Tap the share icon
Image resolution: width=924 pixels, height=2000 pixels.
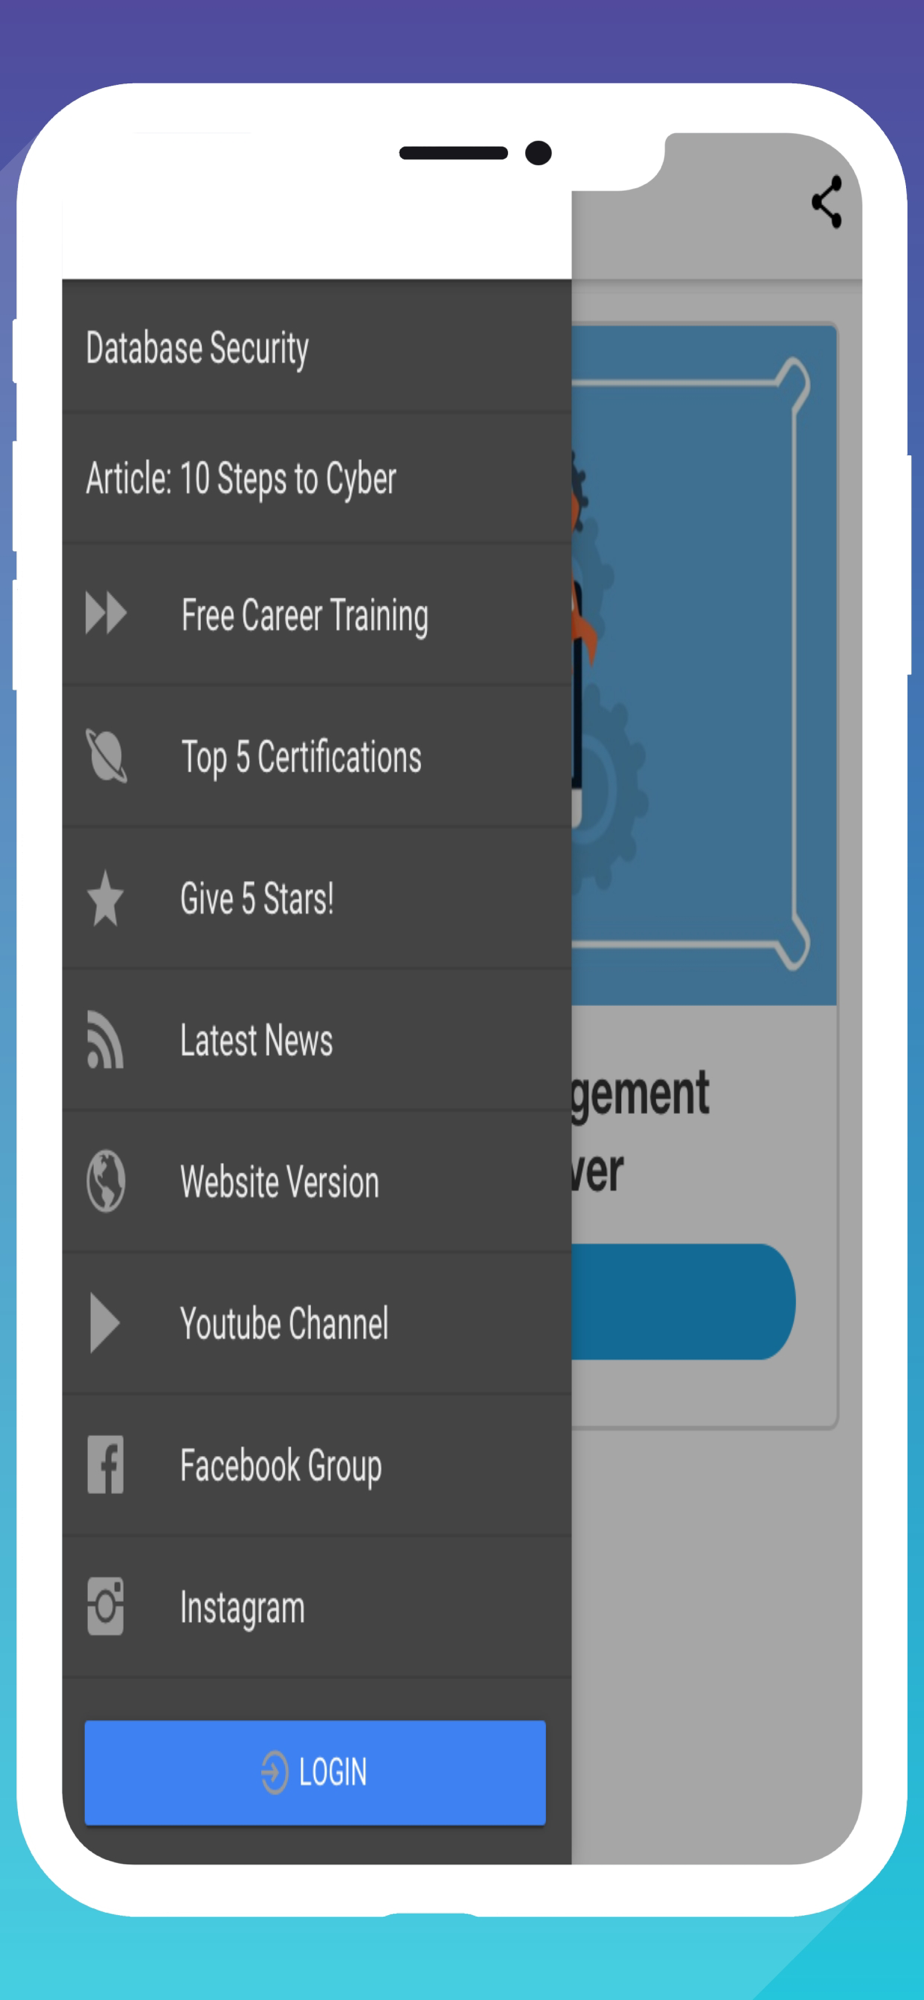[x=827, y=202]
